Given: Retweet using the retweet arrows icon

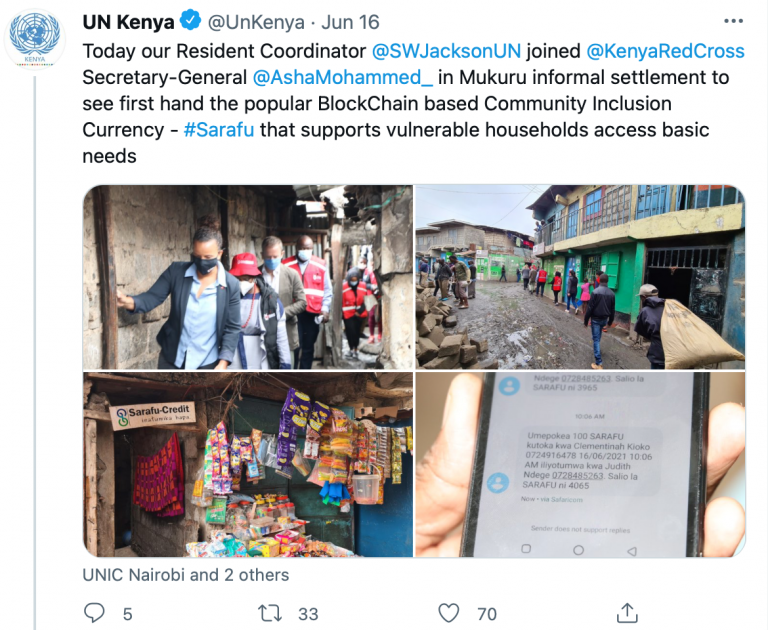Looking at the screenshot, I should [x=270, y=613].
